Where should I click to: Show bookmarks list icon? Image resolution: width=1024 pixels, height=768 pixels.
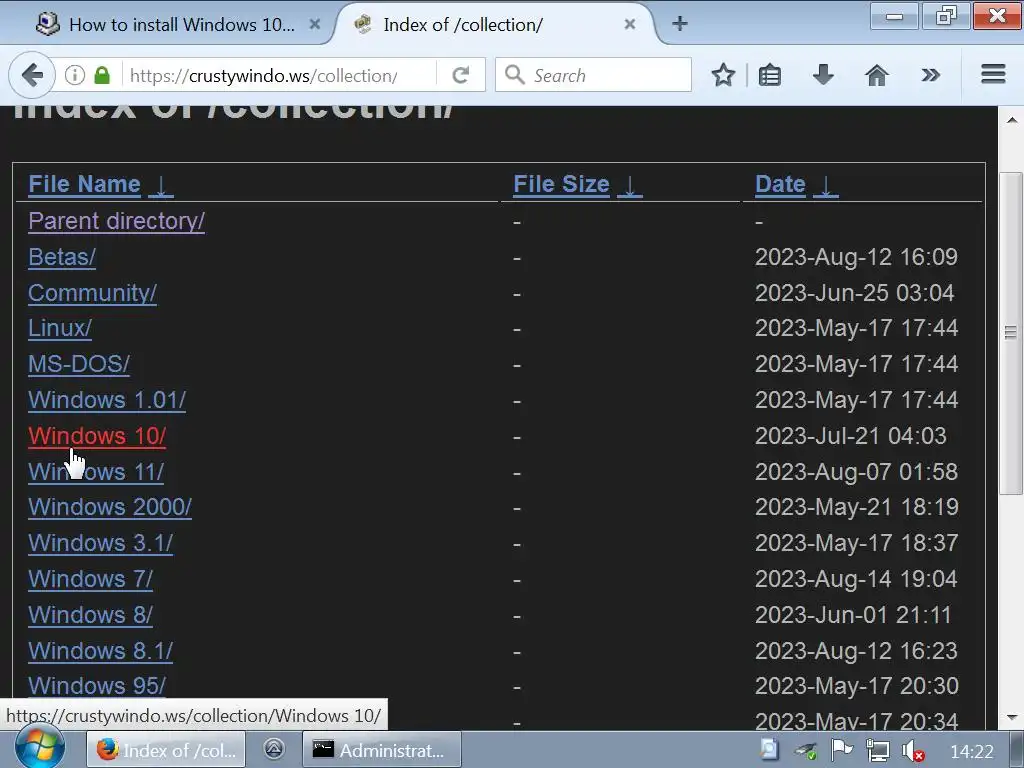click(770, 75)
